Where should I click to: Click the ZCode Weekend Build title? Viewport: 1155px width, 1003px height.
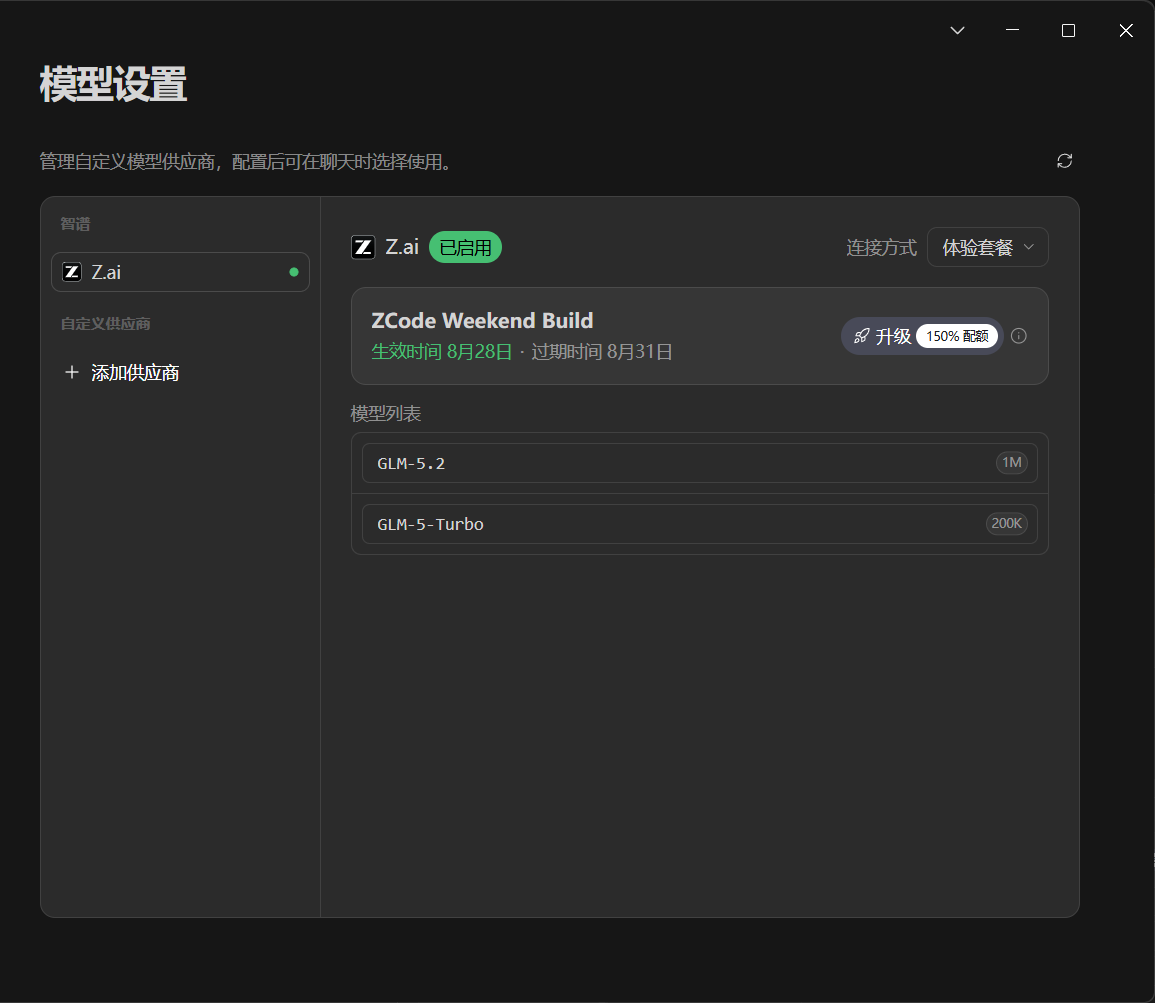pos(482,321)
